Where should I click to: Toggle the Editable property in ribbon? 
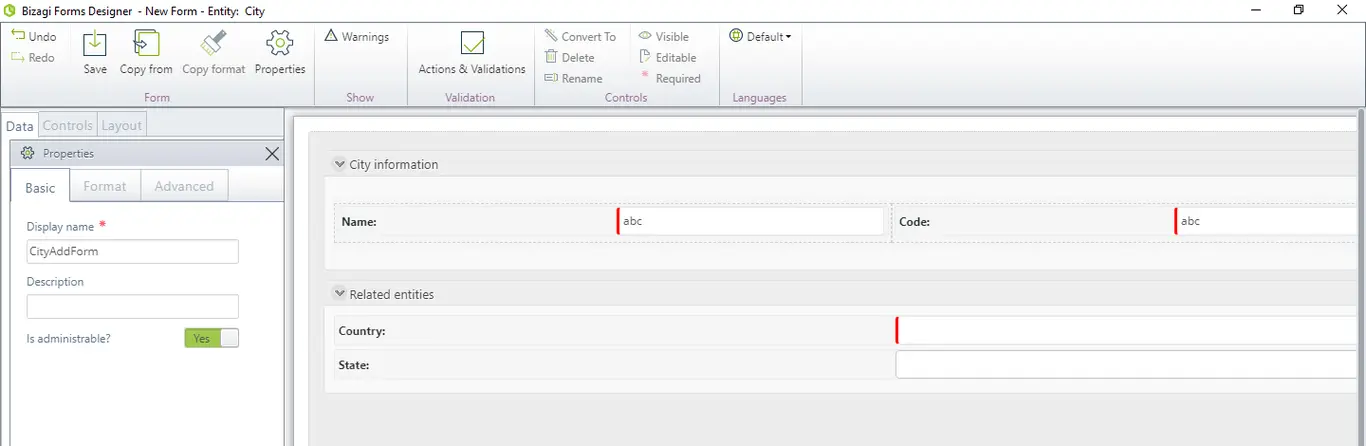[x=667, y=57]
